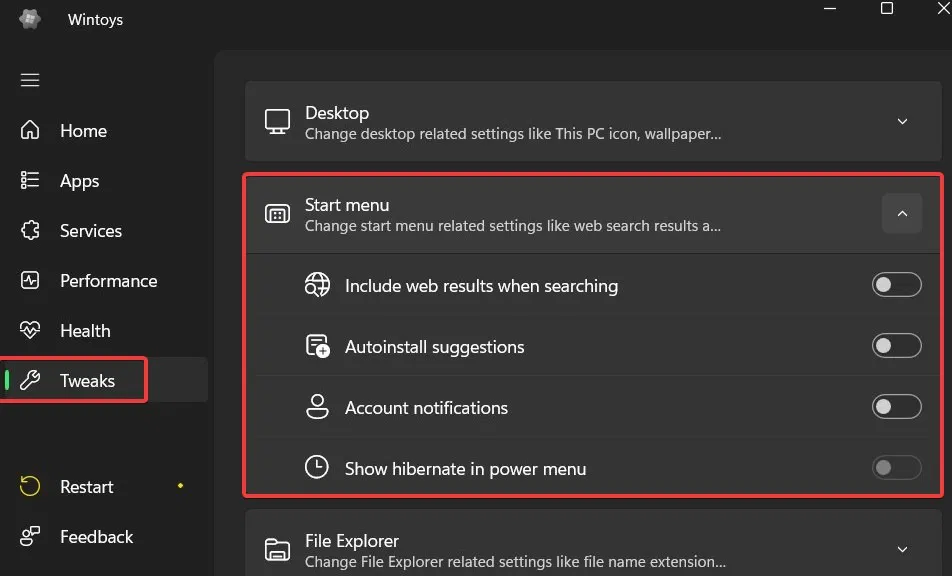Click the Apps list icon
This screenshot has height=576, width=952.
click(x=30, y=181)
